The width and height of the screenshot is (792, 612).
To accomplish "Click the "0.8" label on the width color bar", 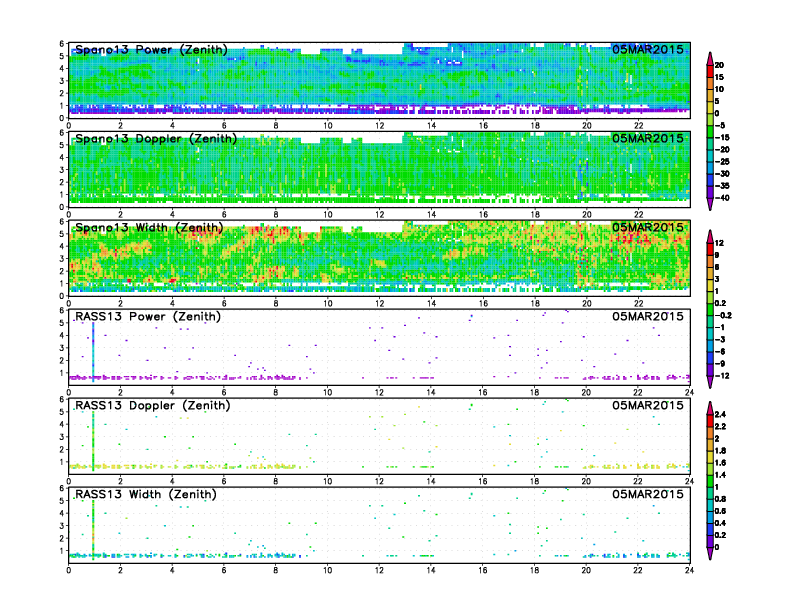I will (x=720, y=499).
